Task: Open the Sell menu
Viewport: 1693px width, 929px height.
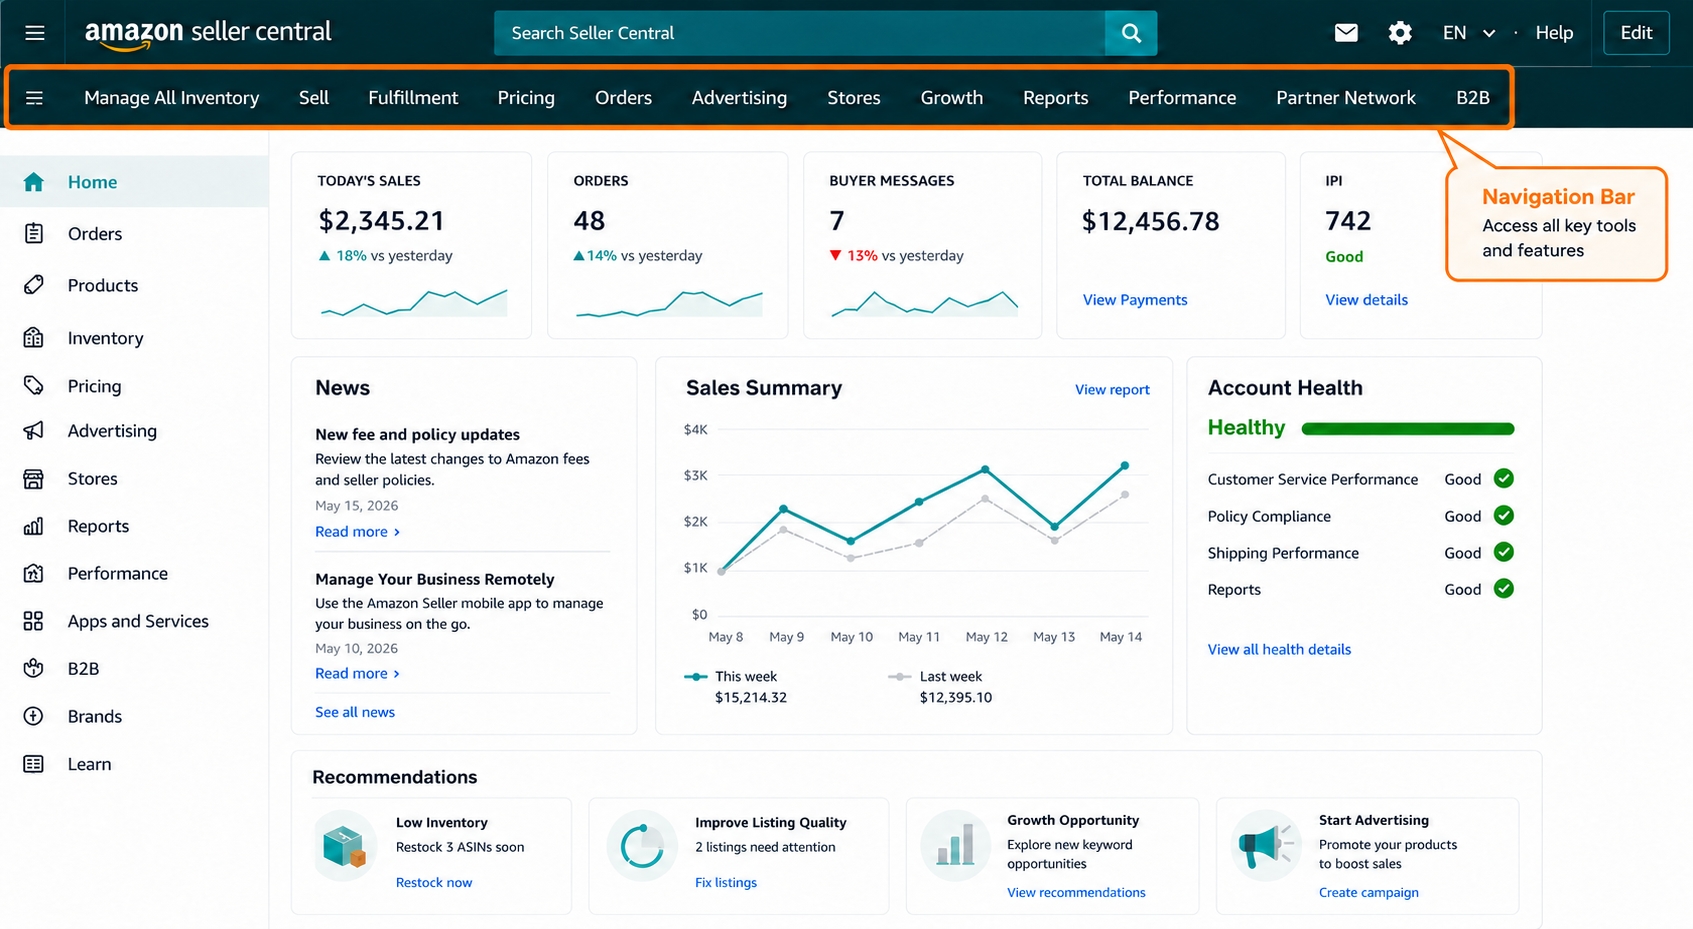Action: click(x=314, y=98)
